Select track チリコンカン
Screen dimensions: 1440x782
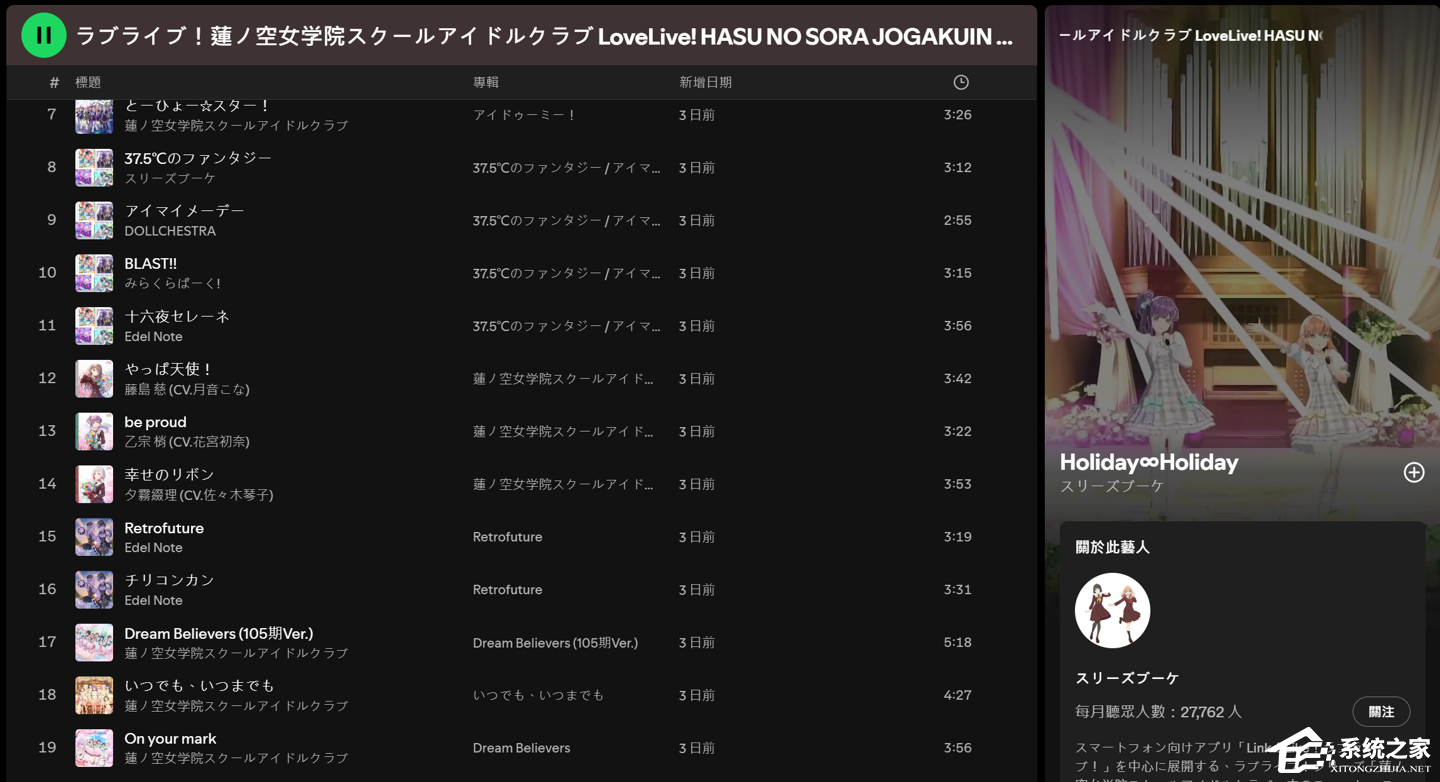[x=169, y=580]
